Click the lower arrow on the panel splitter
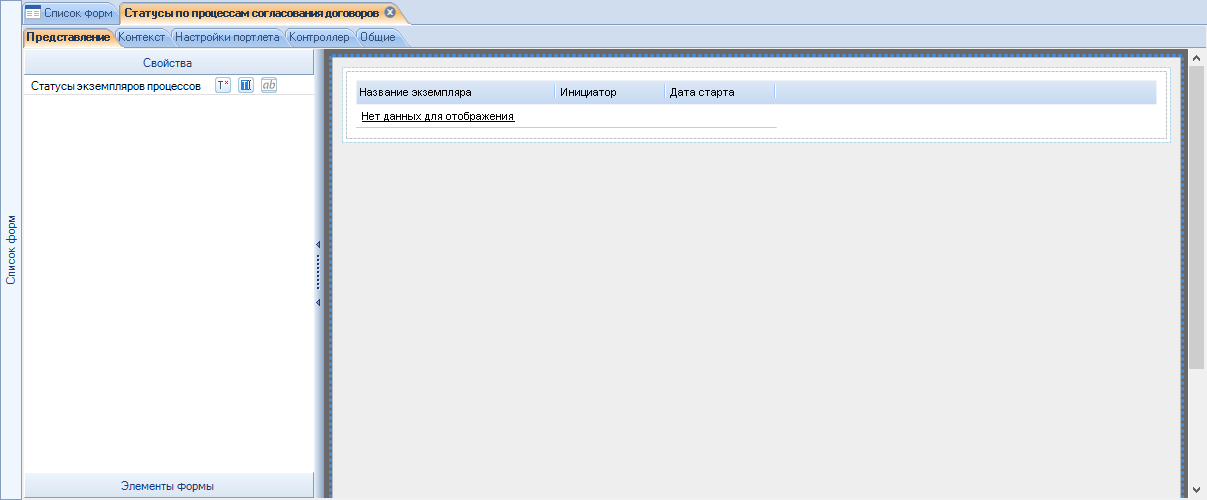This screenshot has height=500, width=1207. tap(318, 302)
